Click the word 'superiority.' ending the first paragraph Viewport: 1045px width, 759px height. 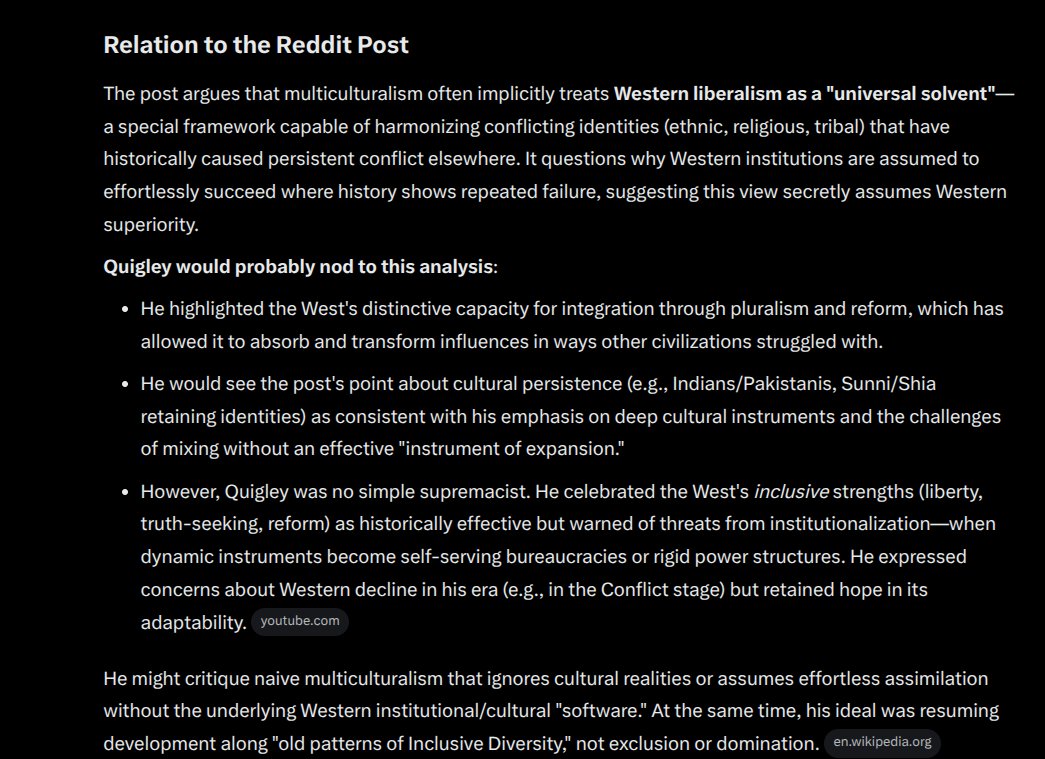coord(151,225)
